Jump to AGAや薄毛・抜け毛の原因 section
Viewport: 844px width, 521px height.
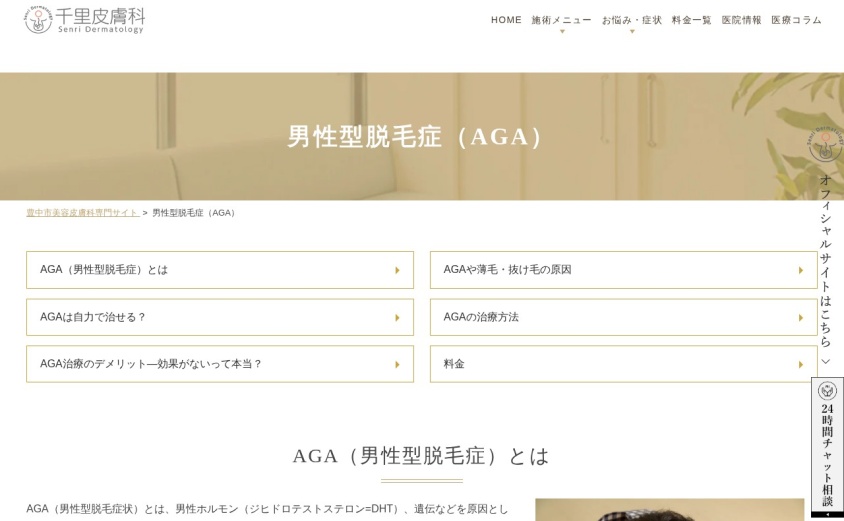pyautogui.click(x=623, y=270)
